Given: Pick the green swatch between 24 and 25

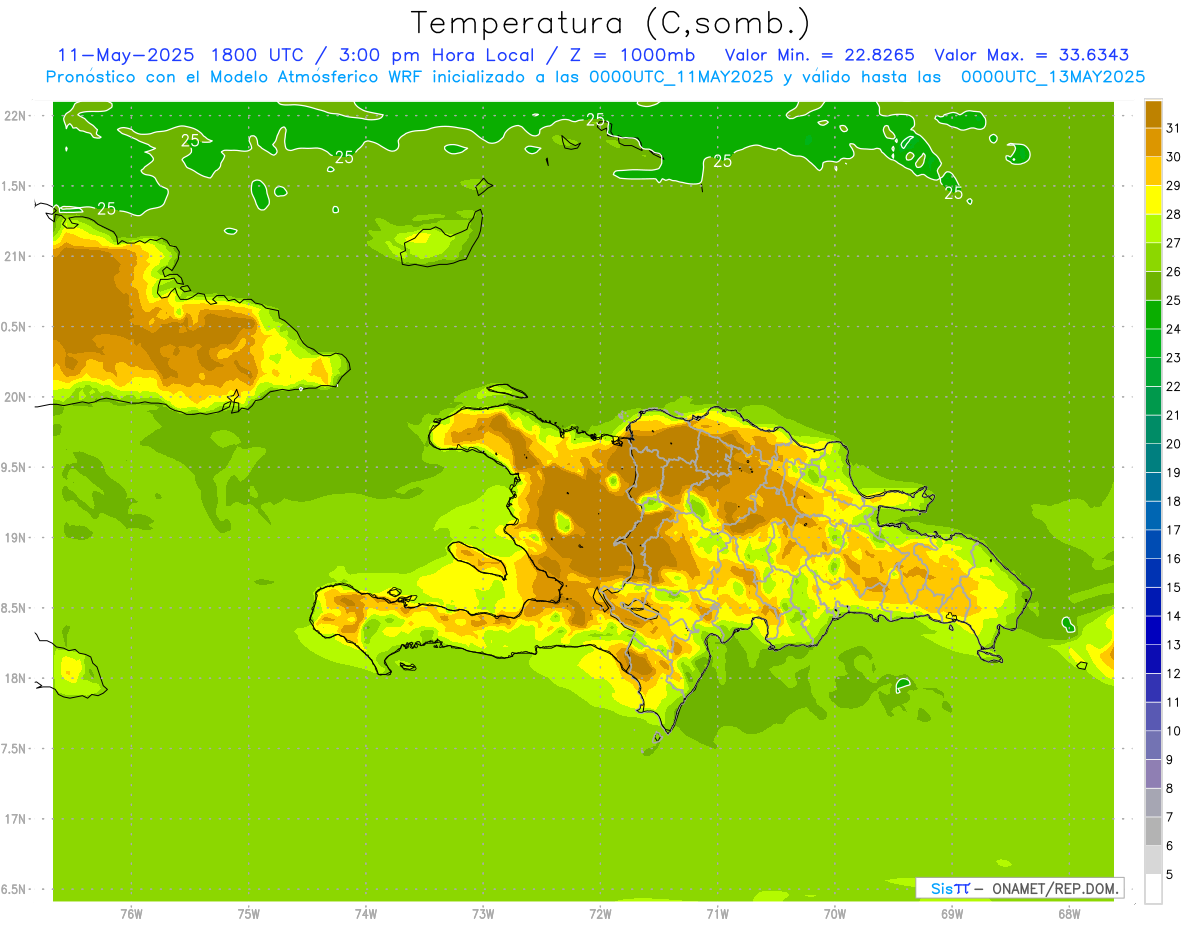Looking at the screenshot, I should click(x=1153, y=315).
